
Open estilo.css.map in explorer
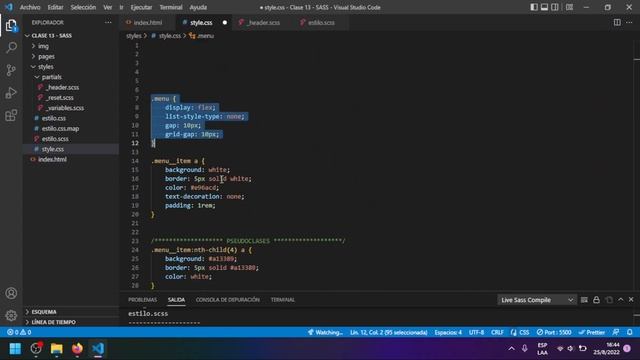[x=60, y=129]
